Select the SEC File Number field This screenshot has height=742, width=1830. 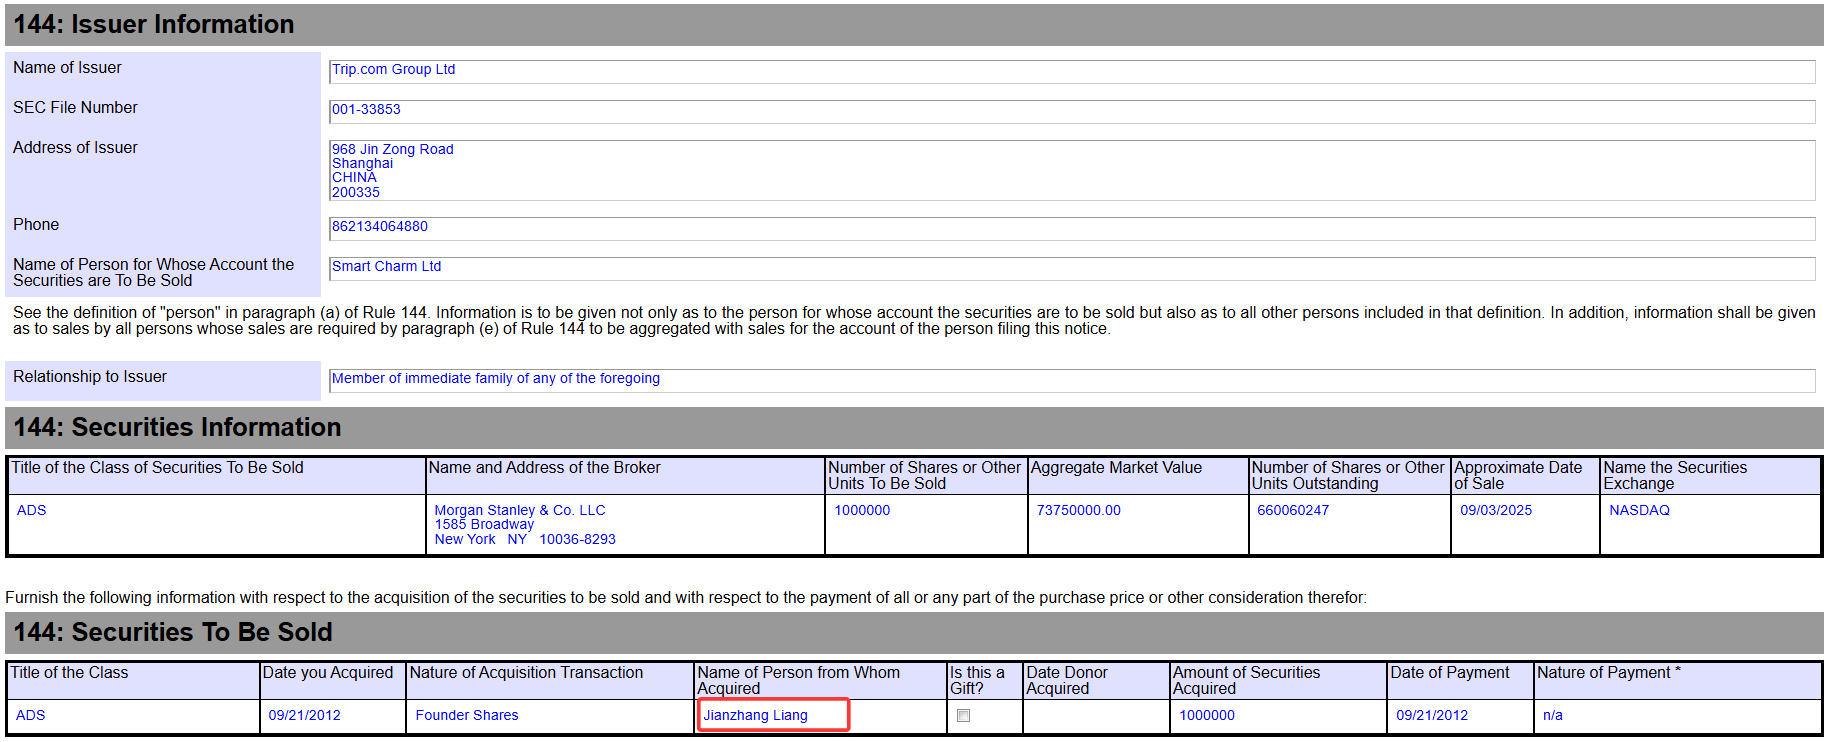click(1071, 111)
